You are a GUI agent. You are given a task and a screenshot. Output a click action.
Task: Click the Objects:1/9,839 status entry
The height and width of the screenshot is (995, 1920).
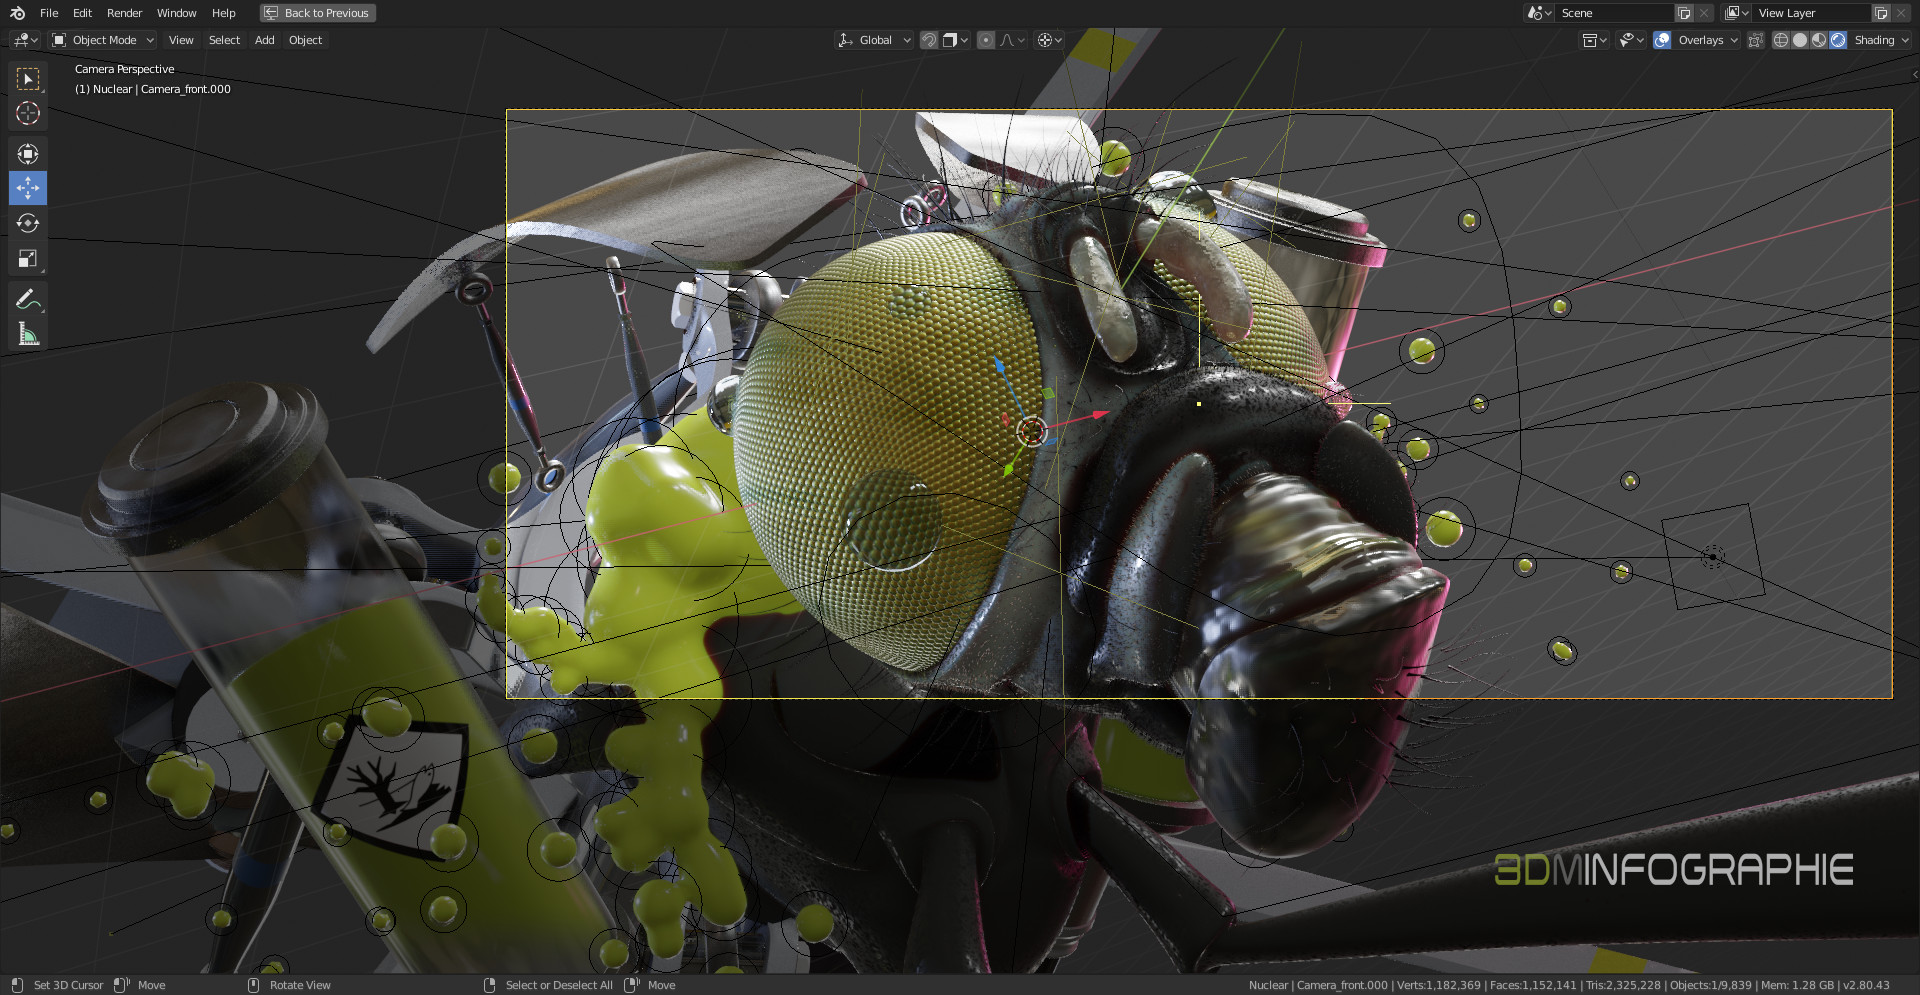1711,985
